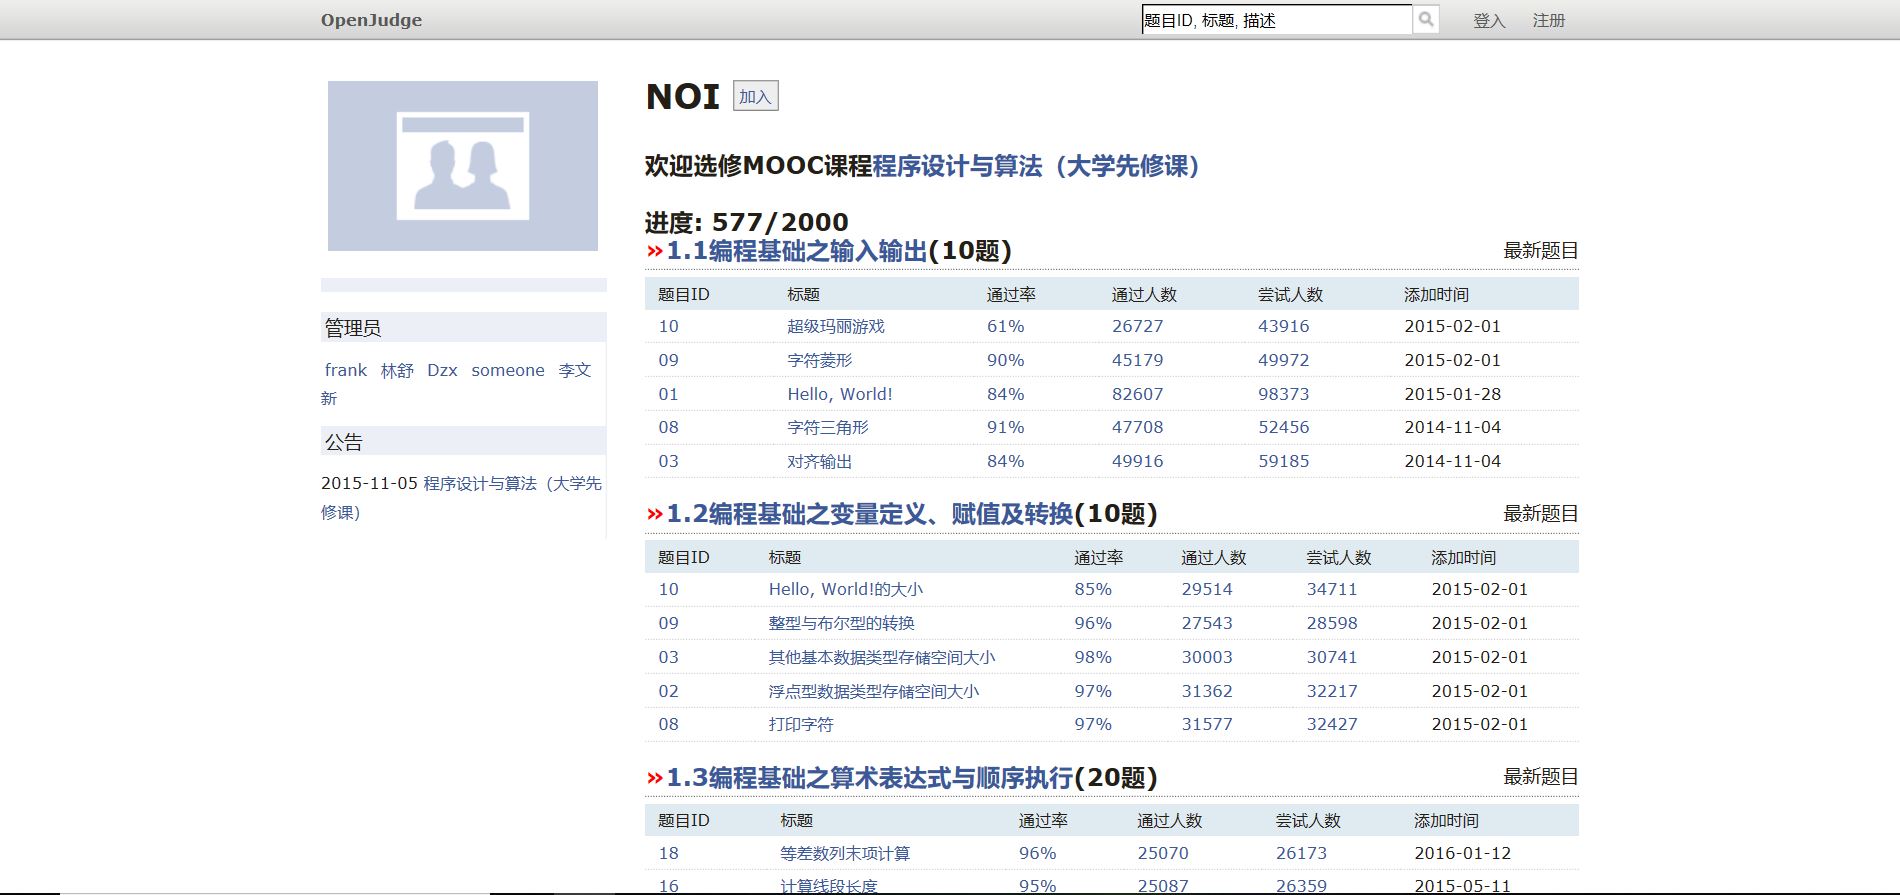Screen dimensions: 1900x895
Task: Click attempt count 28598
Action: (x=1332, y=623)
